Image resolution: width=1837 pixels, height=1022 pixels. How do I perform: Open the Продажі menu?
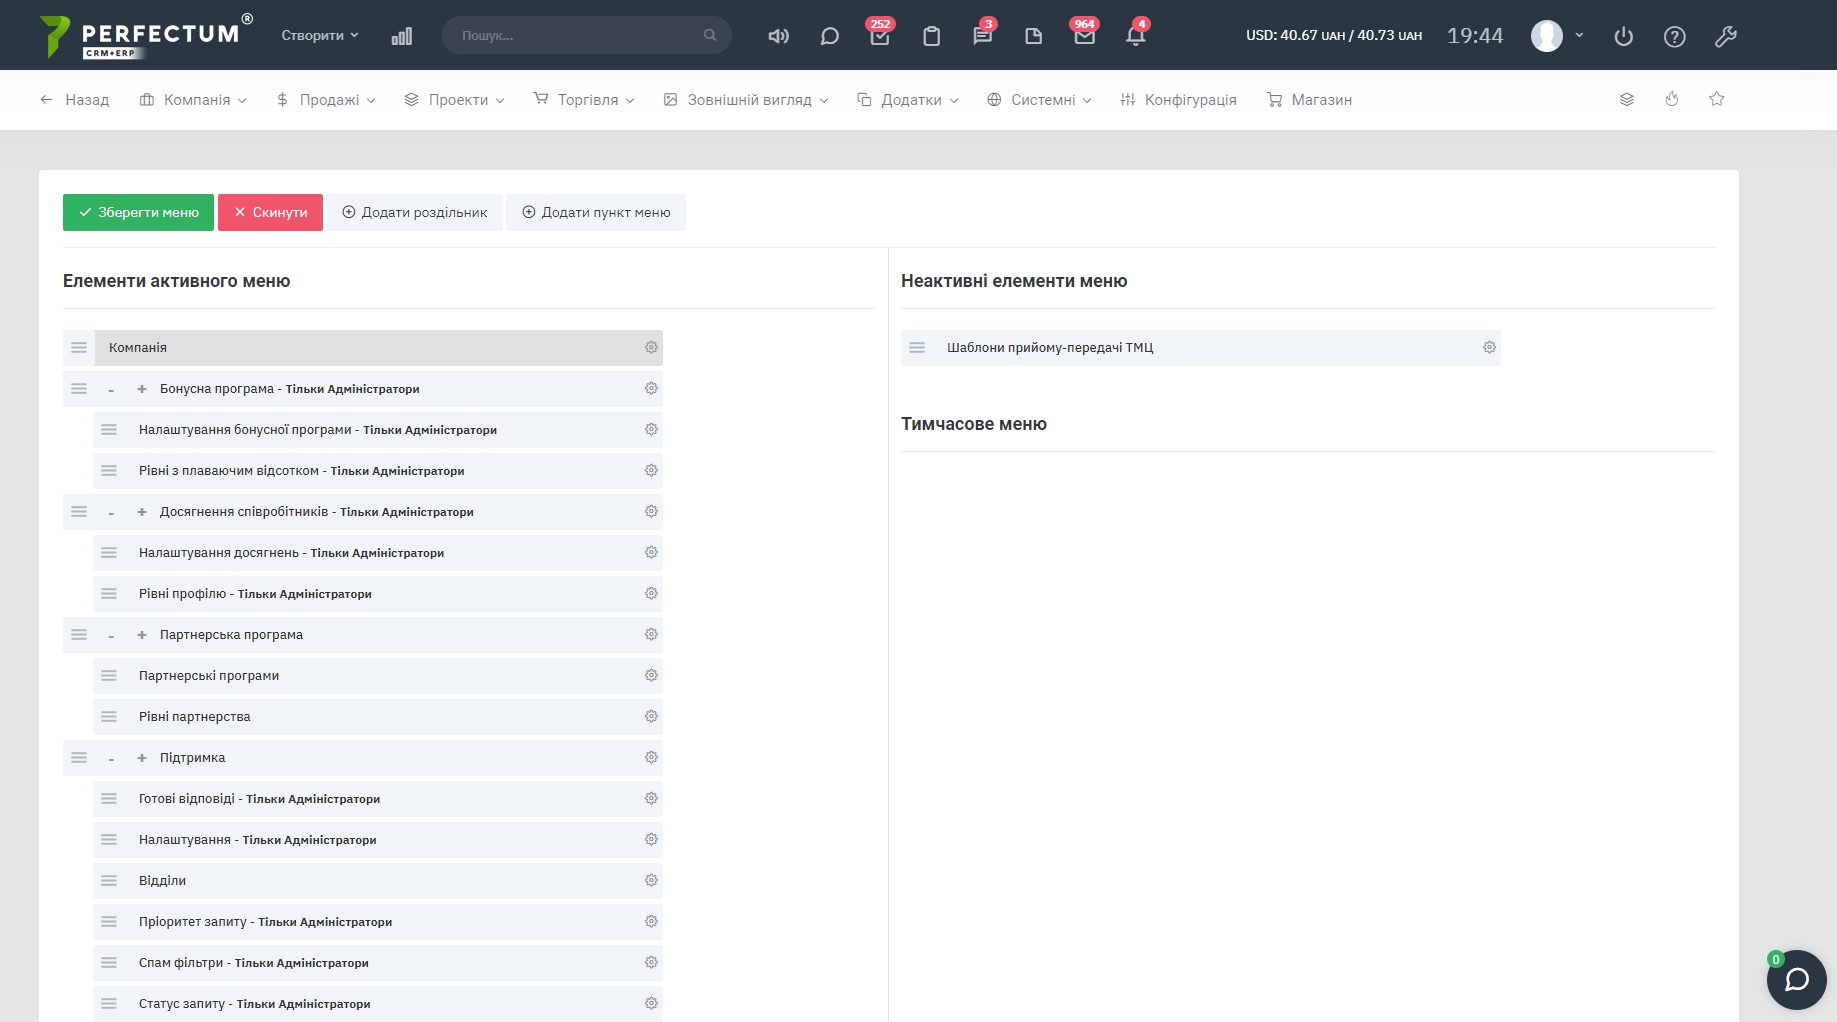click(x=326, y=100)
